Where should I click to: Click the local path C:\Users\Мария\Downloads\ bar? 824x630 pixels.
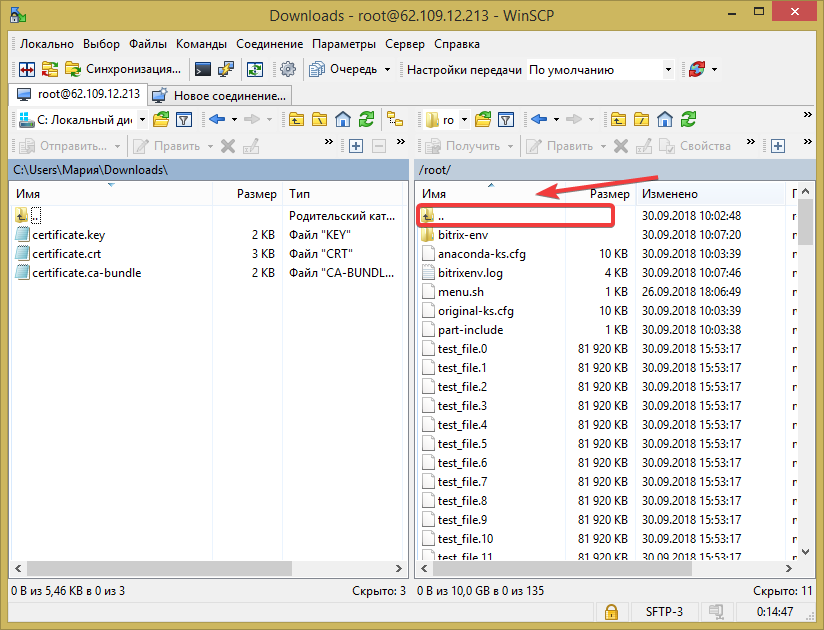click(x=209, y=170)
